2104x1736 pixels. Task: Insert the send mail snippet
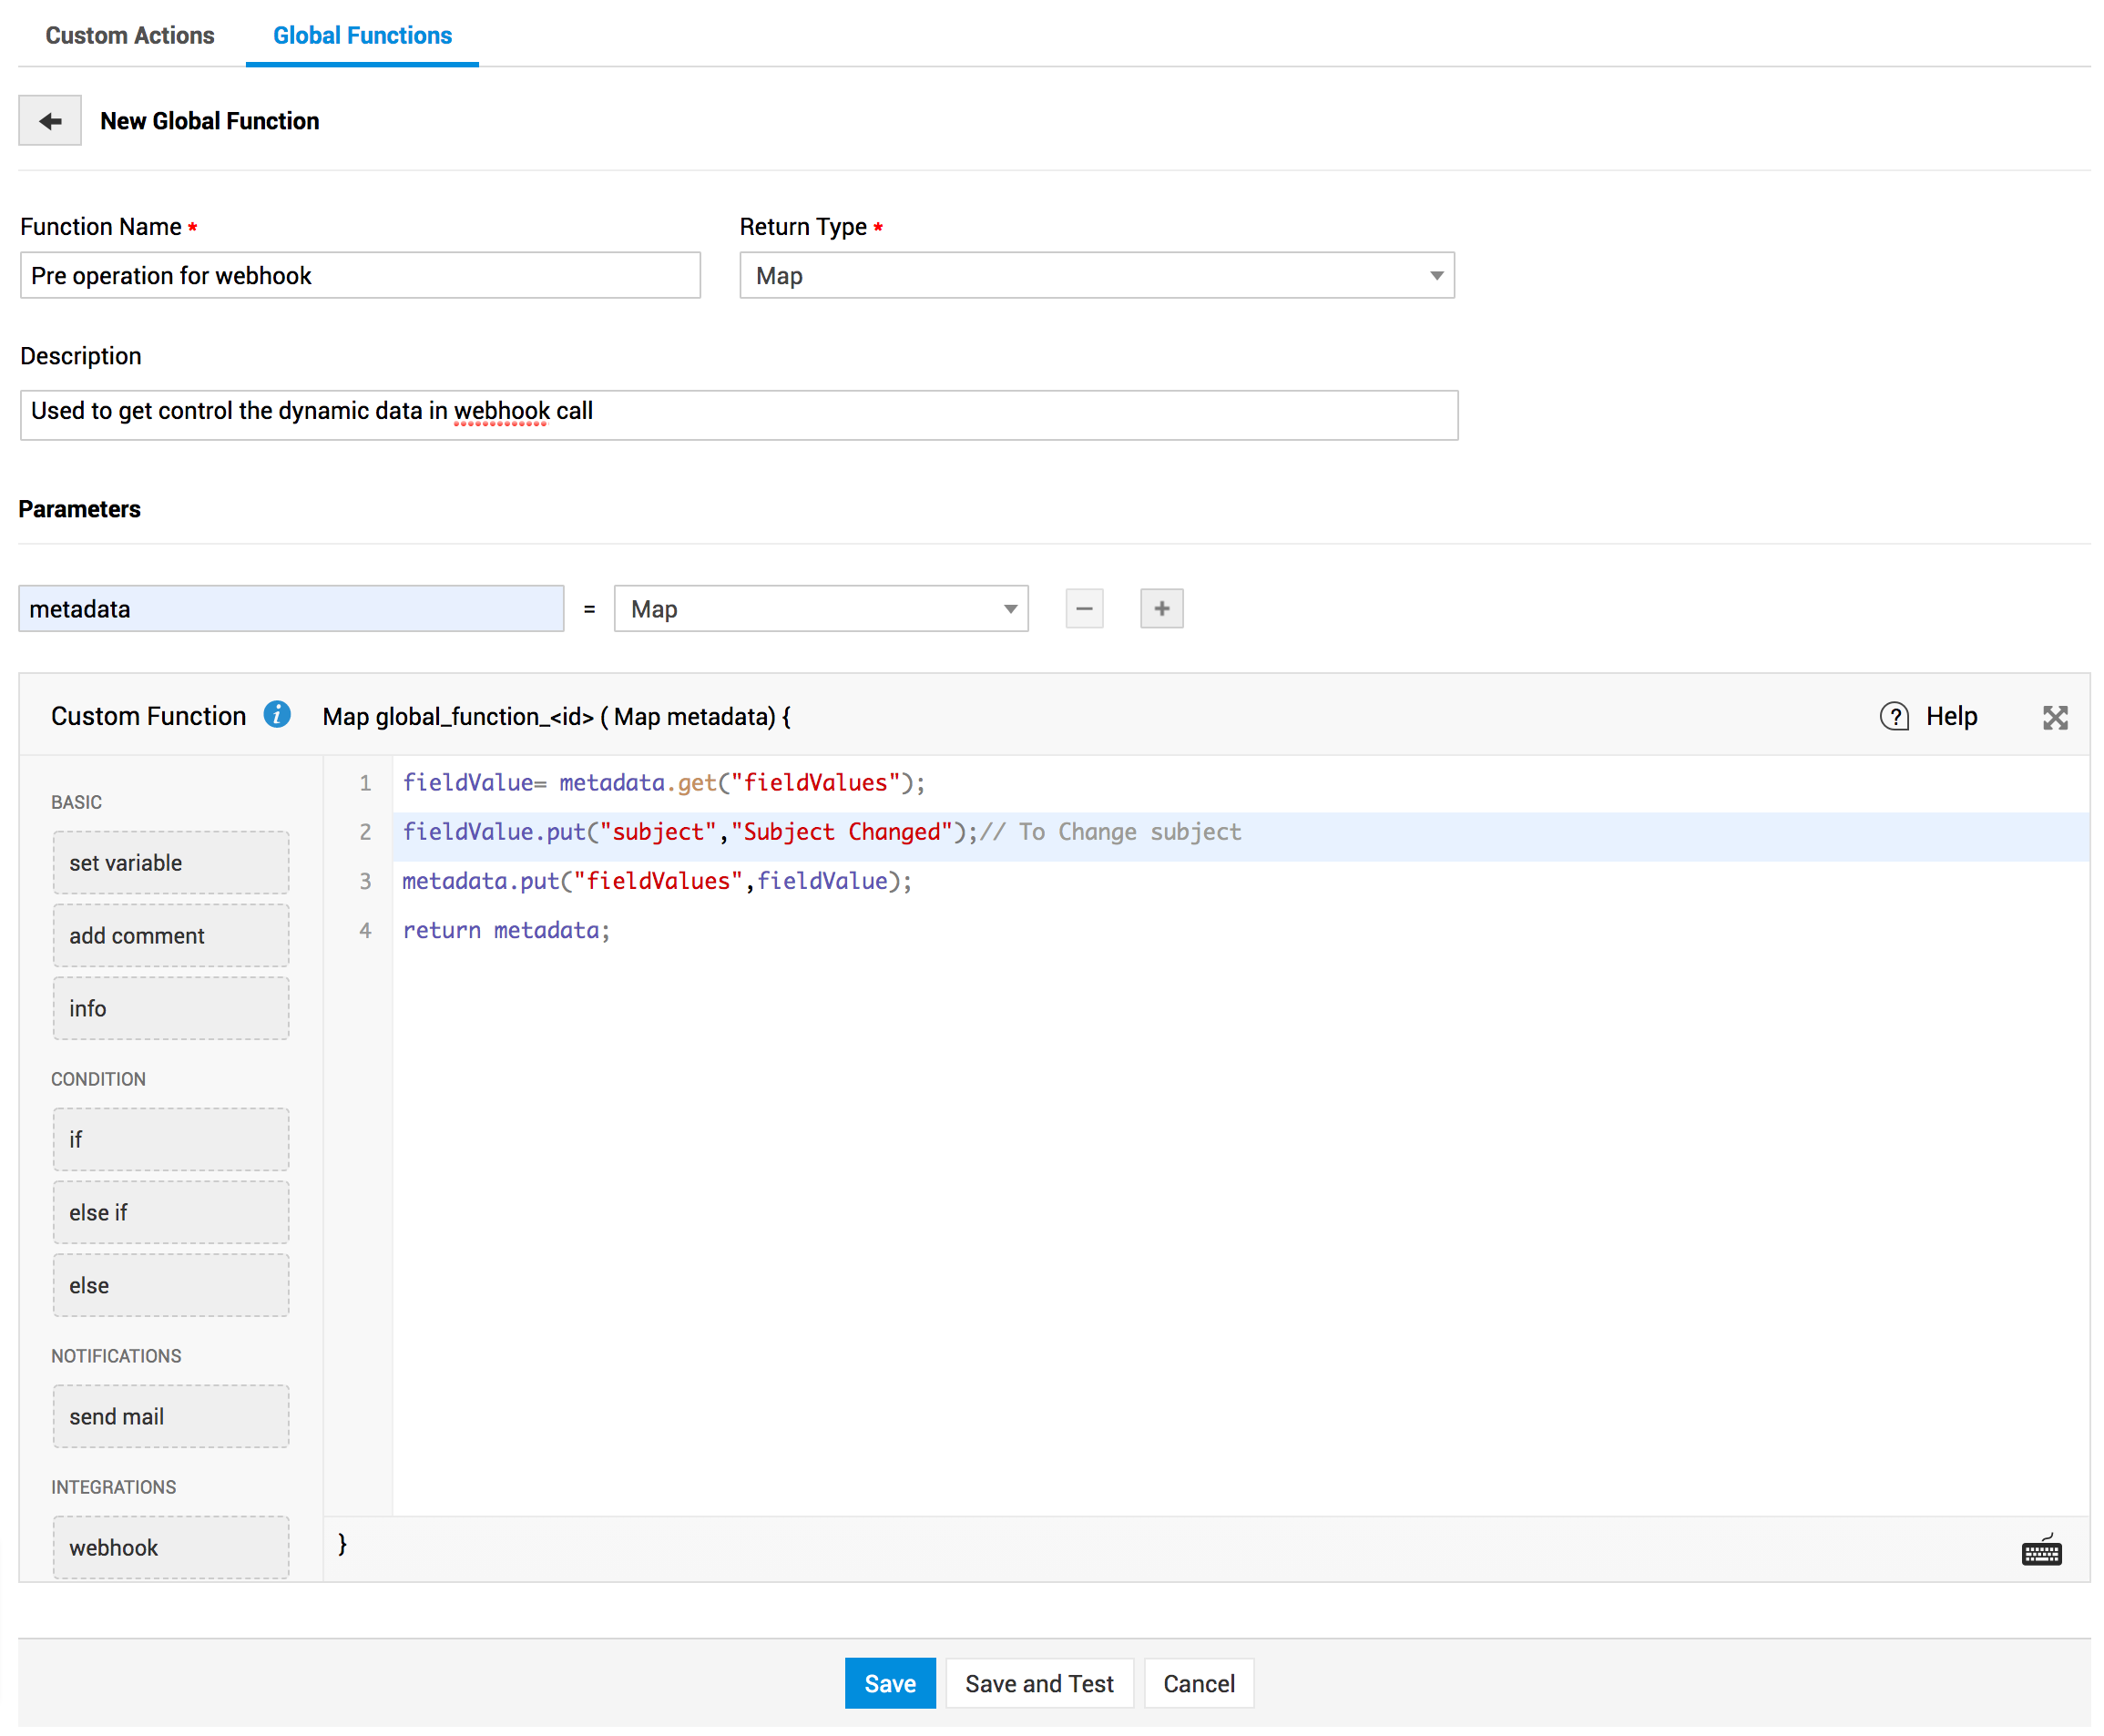click(171, 1415)
